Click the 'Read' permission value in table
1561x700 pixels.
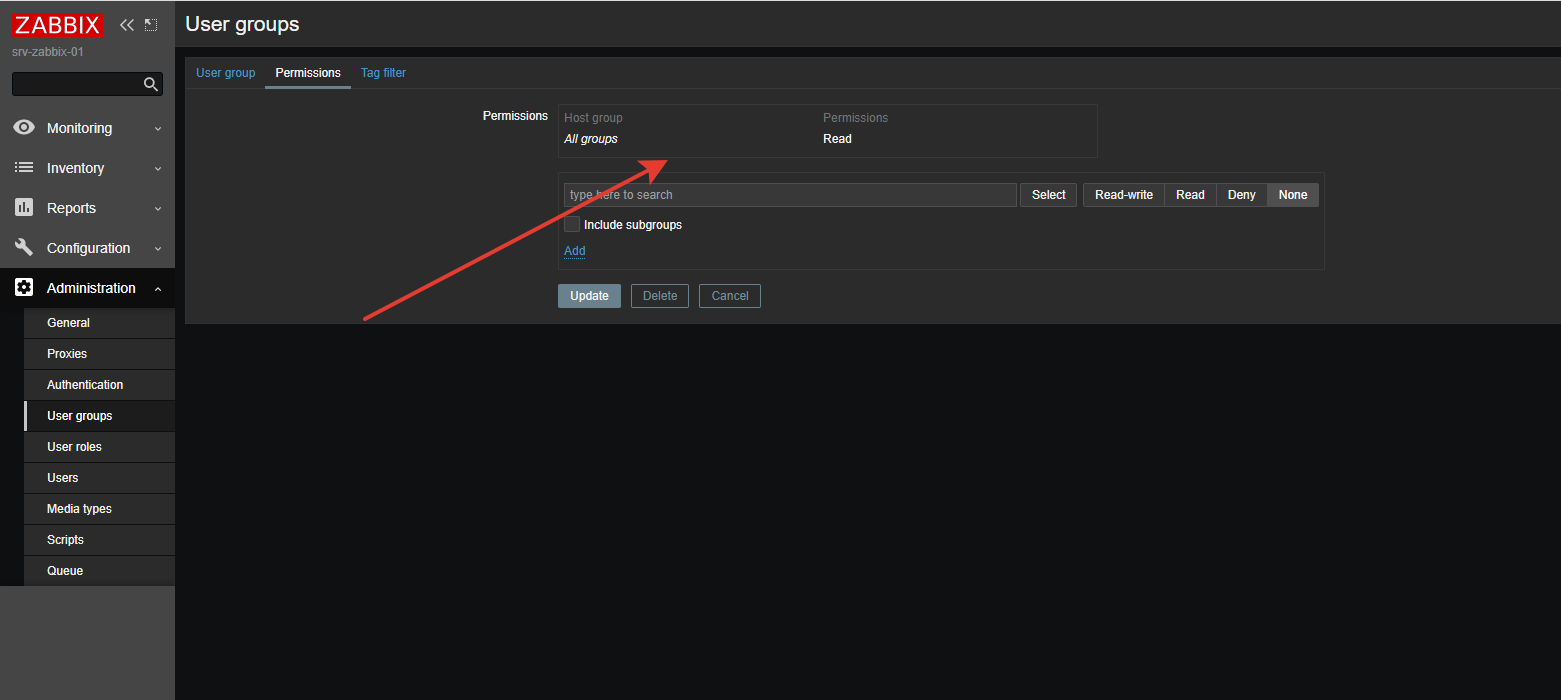(x=837, y=139)
